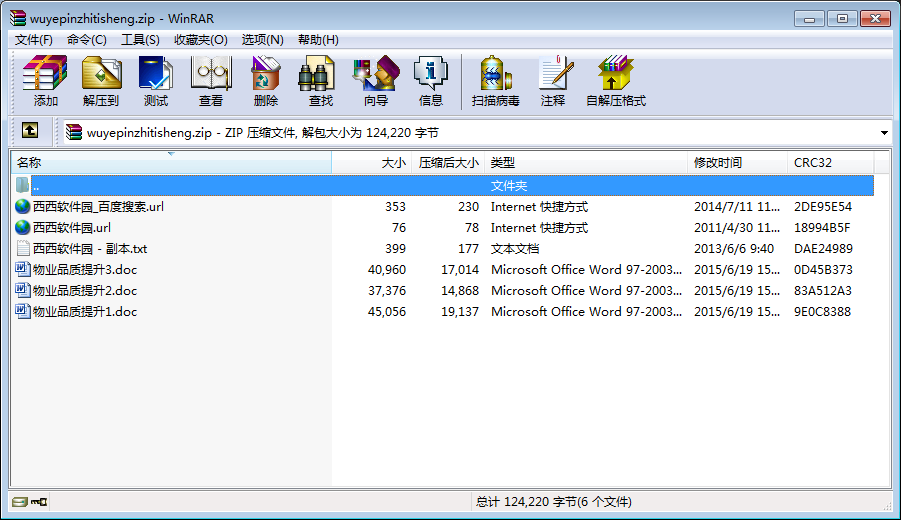Image resolution: width=901 pixels, height=520 pixels.
Task: Click the Delete (删除) toolbar icon
Action: [x=266, y=81]
